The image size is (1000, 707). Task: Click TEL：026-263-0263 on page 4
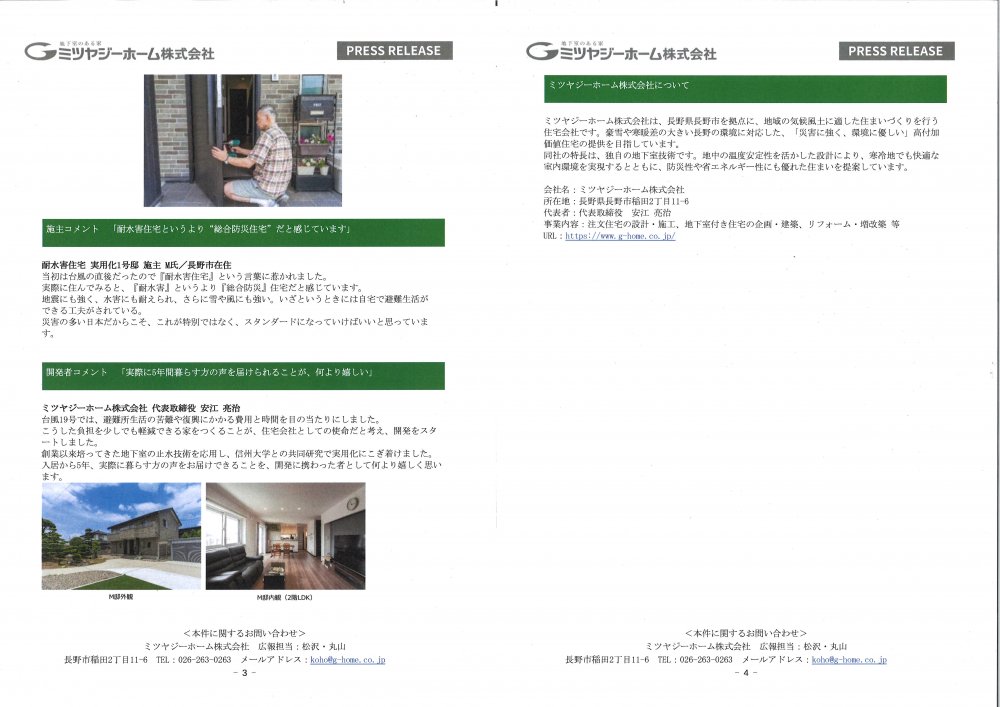(695, 660)
